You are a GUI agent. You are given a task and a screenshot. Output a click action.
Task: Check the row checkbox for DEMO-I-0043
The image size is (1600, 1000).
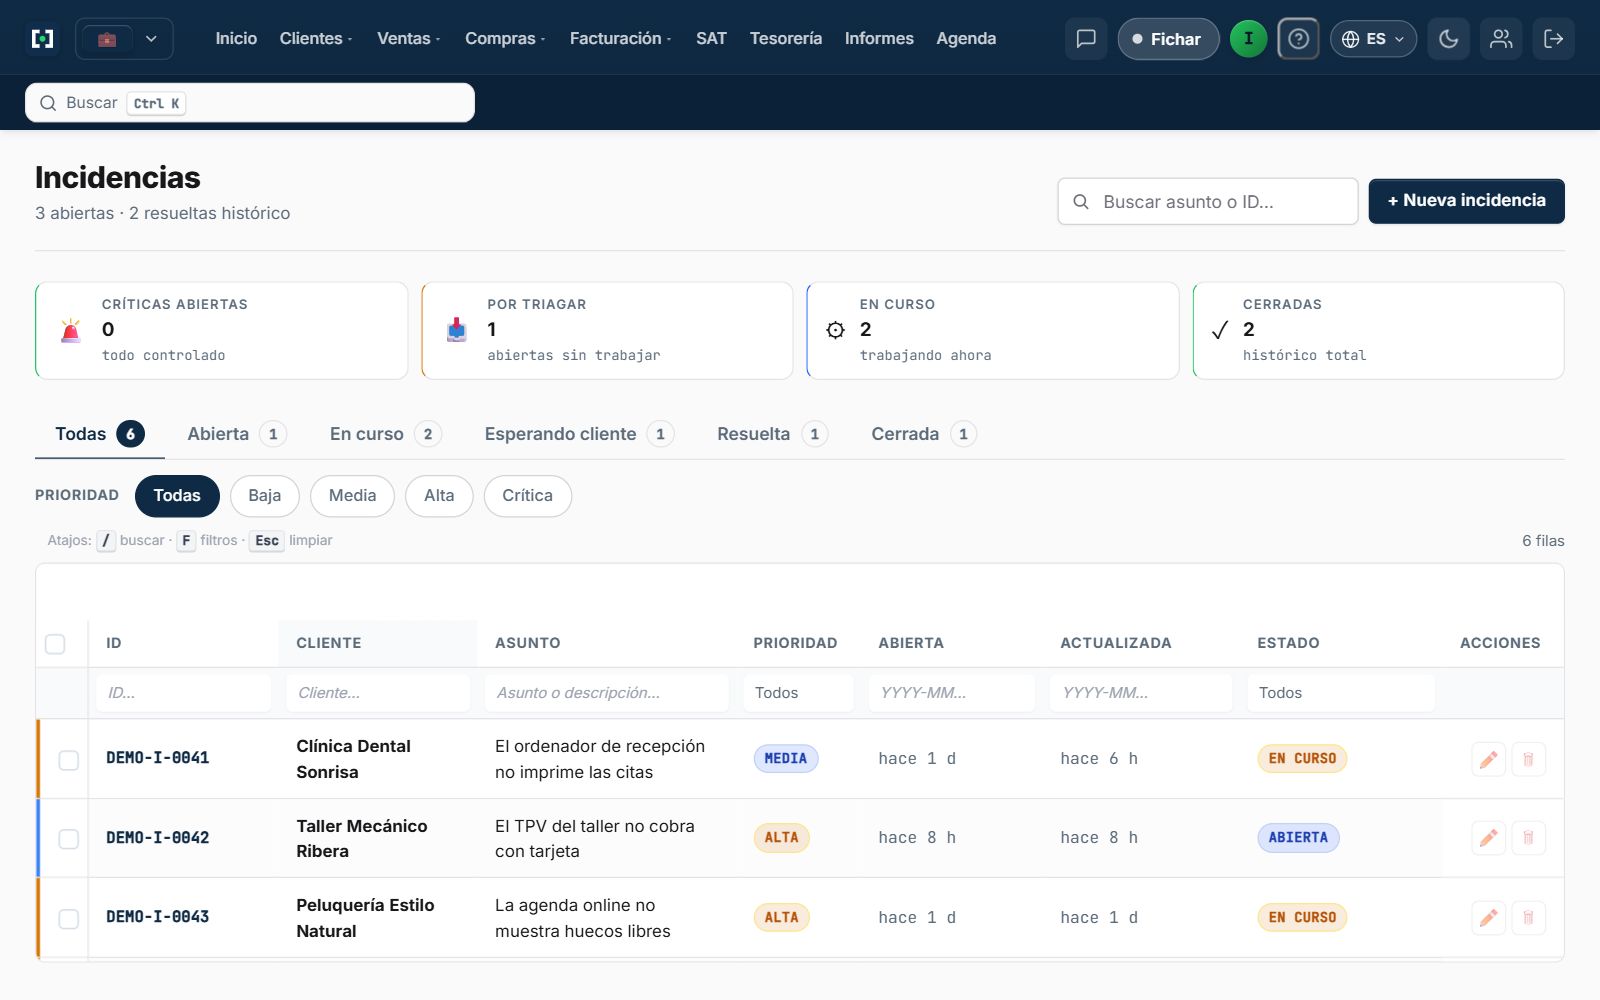pyautogui.click(x=69, y=919)
